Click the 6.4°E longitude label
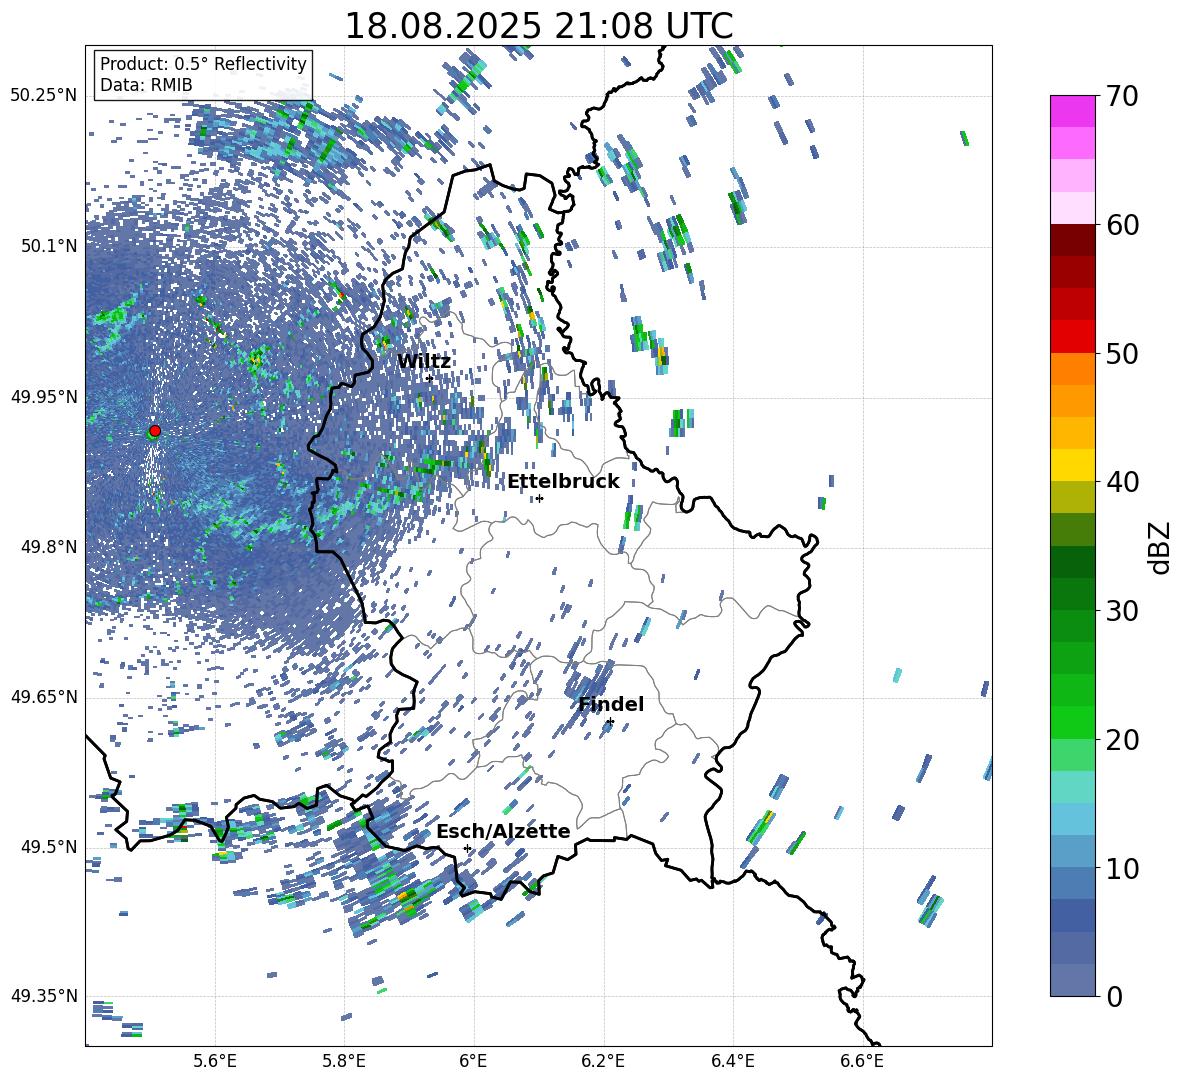Image resolution: width=1184 pixels, height=1081 pixels. [732, 1061]
